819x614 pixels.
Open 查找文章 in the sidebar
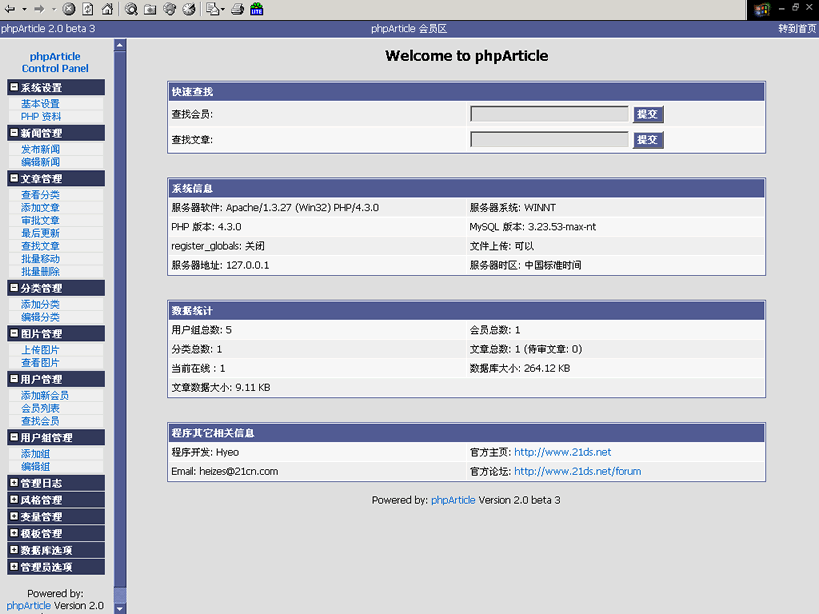point(40,246)
